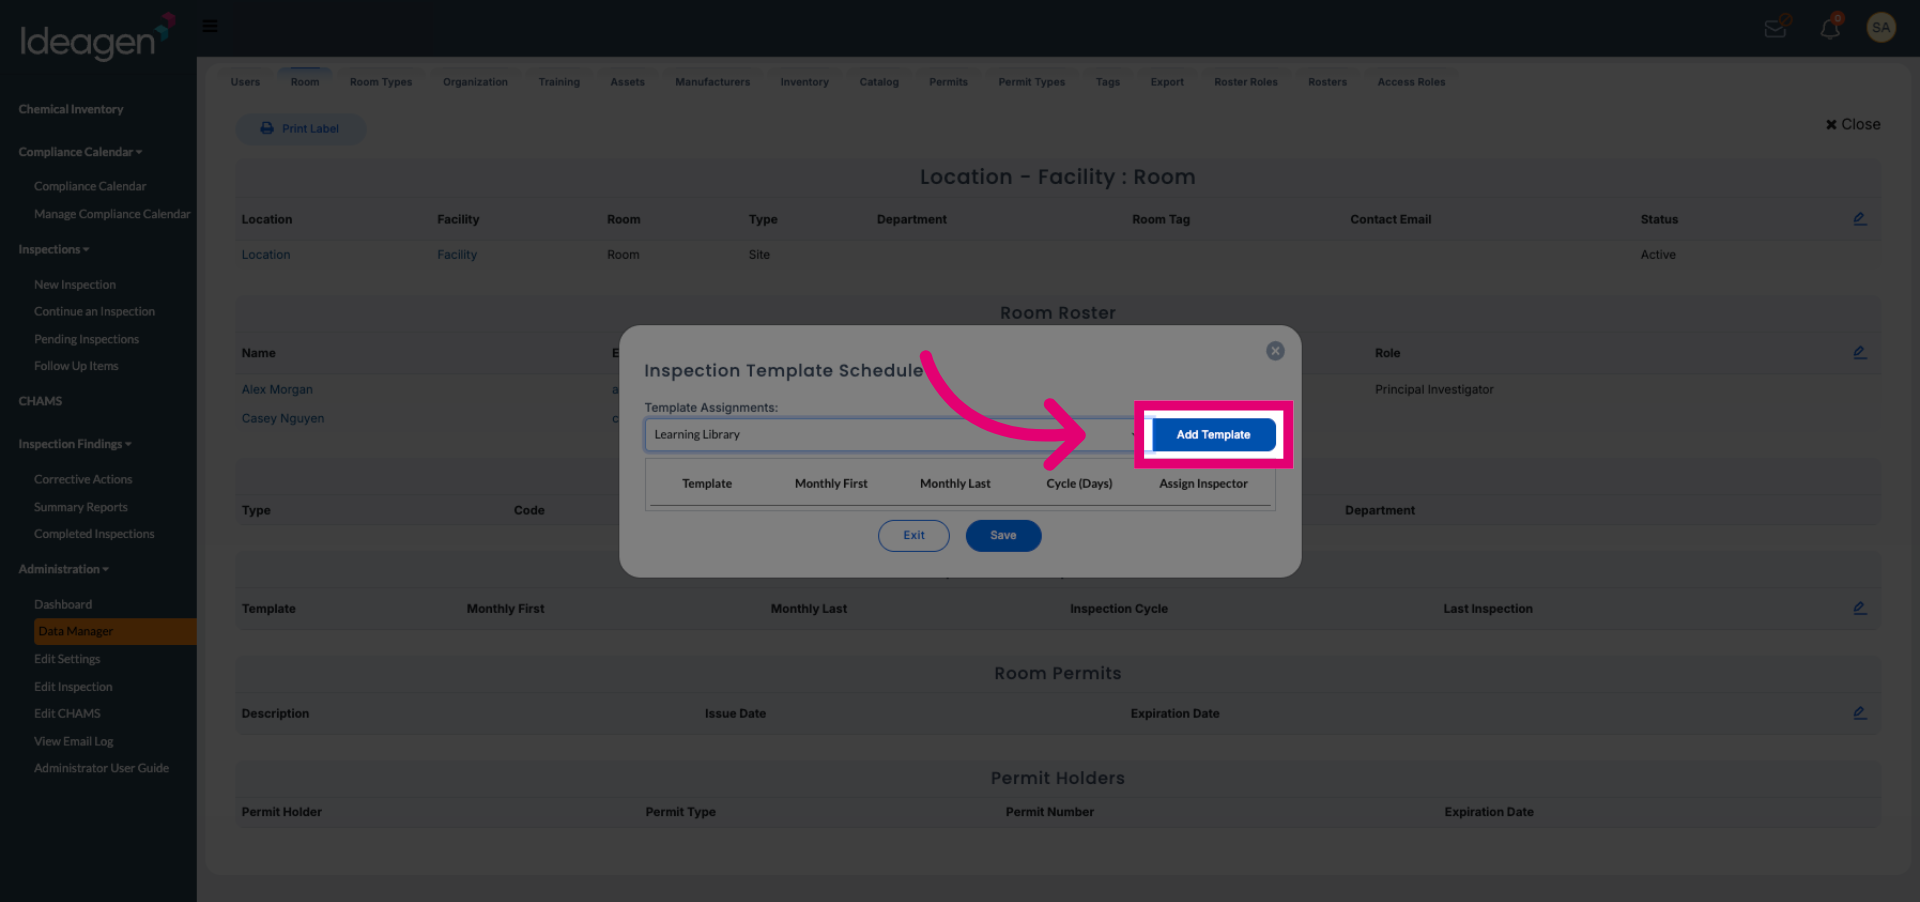This screenshot has height=902, width=1920.
Task: Click the Assign Inspector column header
Action: click(1203, 484)
